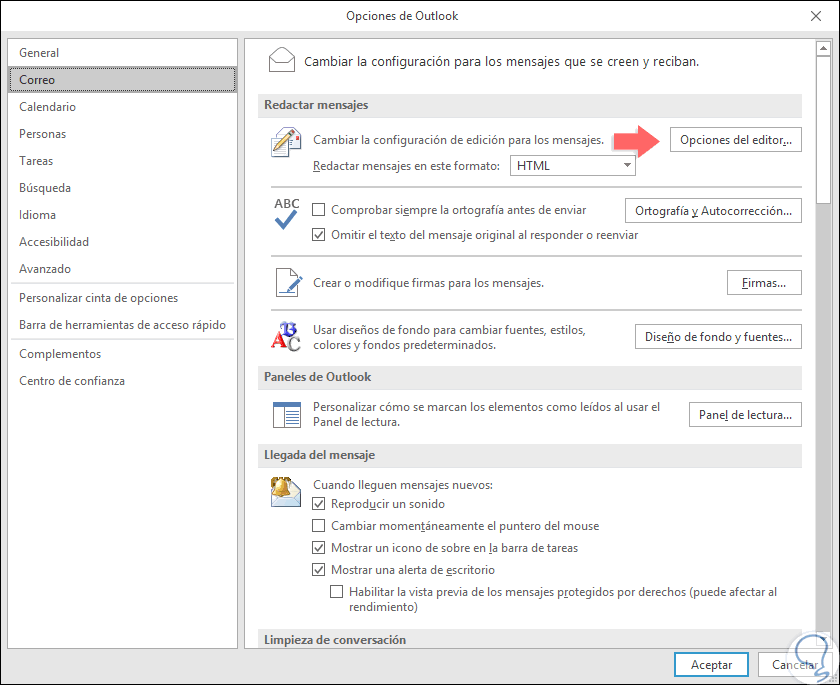Close the Opciones de Outlook dialog
840x685 pixels.
coord(815,16)
